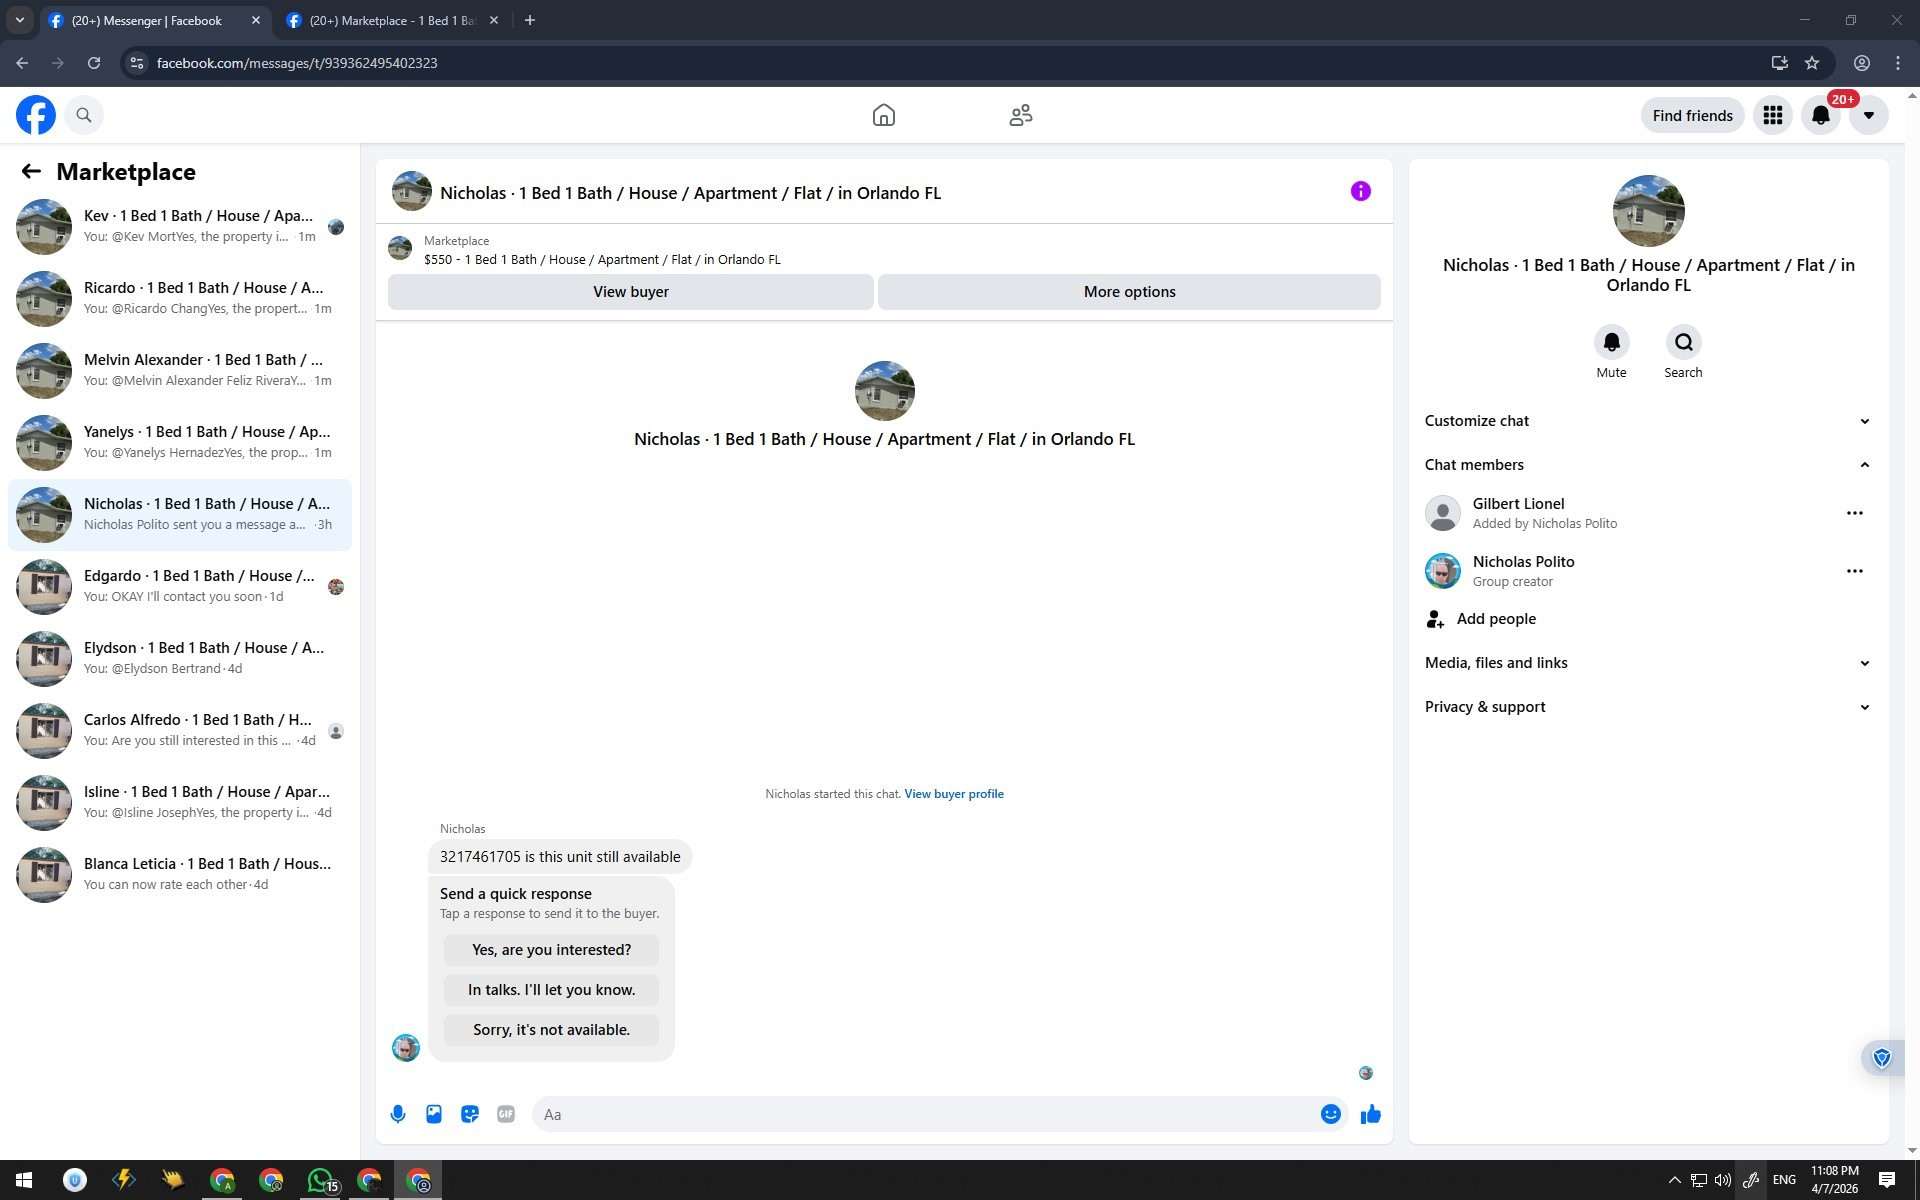Open the Edgardo conversation
Viewport: 1920px width, 1200px height.
(x=180, y=587)
